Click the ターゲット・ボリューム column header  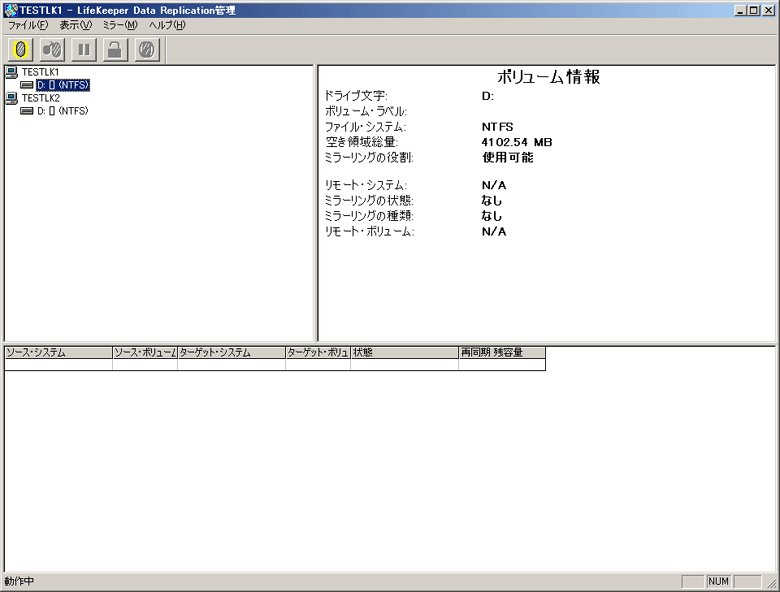[x=318, y=353]
